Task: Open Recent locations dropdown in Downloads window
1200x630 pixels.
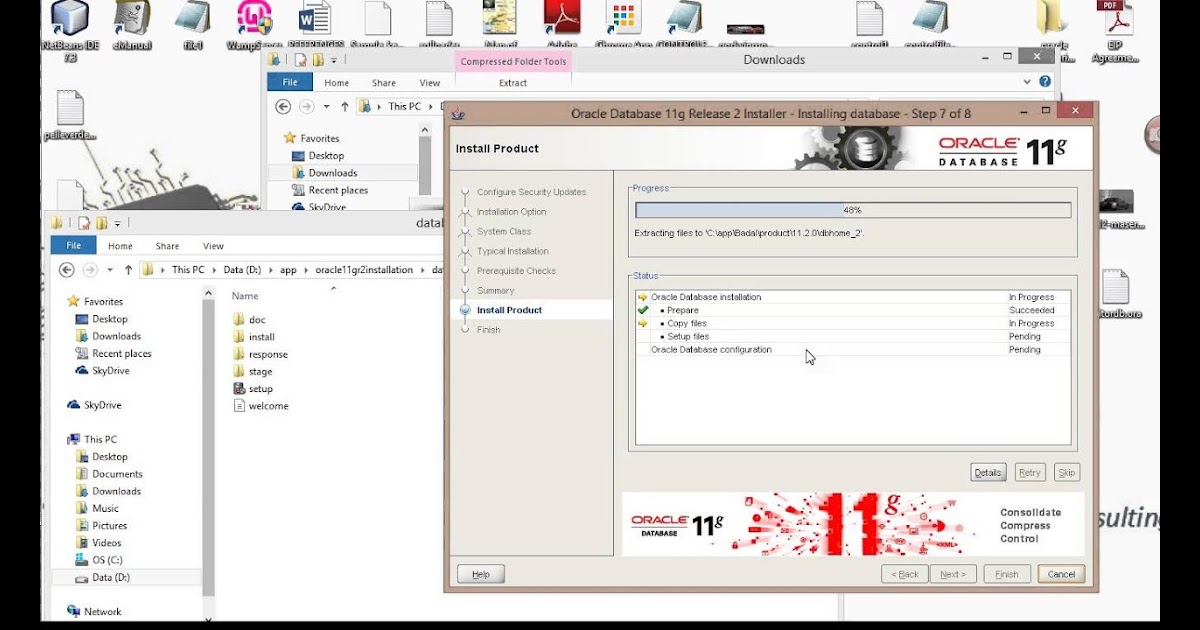Action: [x=326, y=106]
